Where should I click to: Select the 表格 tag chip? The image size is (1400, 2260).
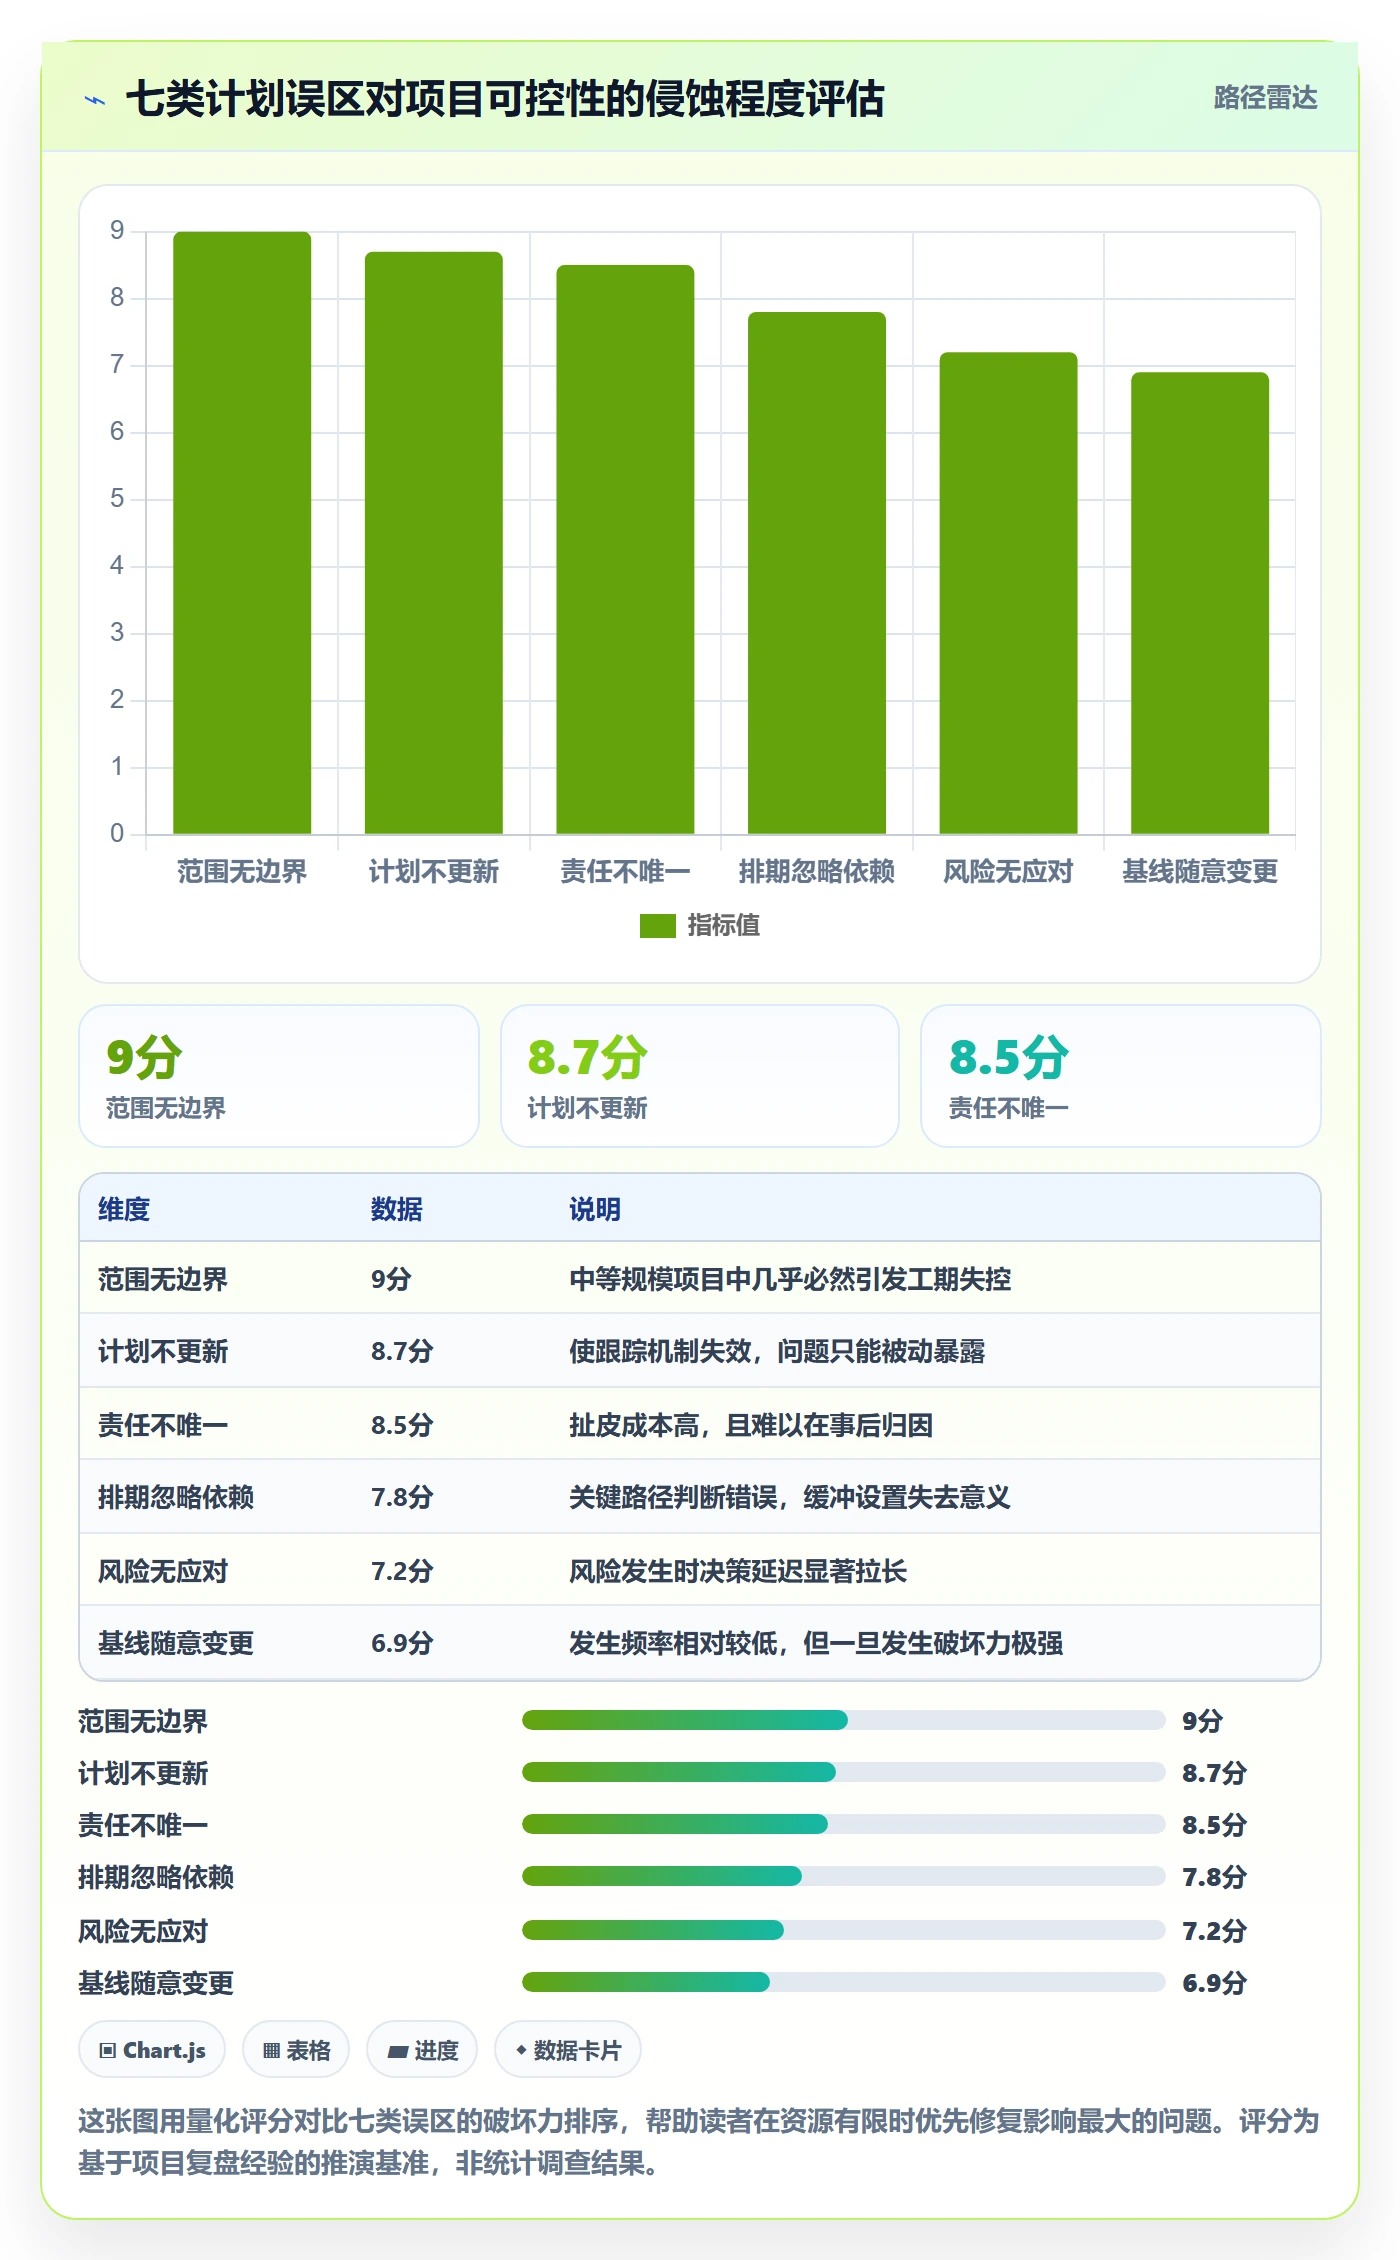coord(296,2050)
